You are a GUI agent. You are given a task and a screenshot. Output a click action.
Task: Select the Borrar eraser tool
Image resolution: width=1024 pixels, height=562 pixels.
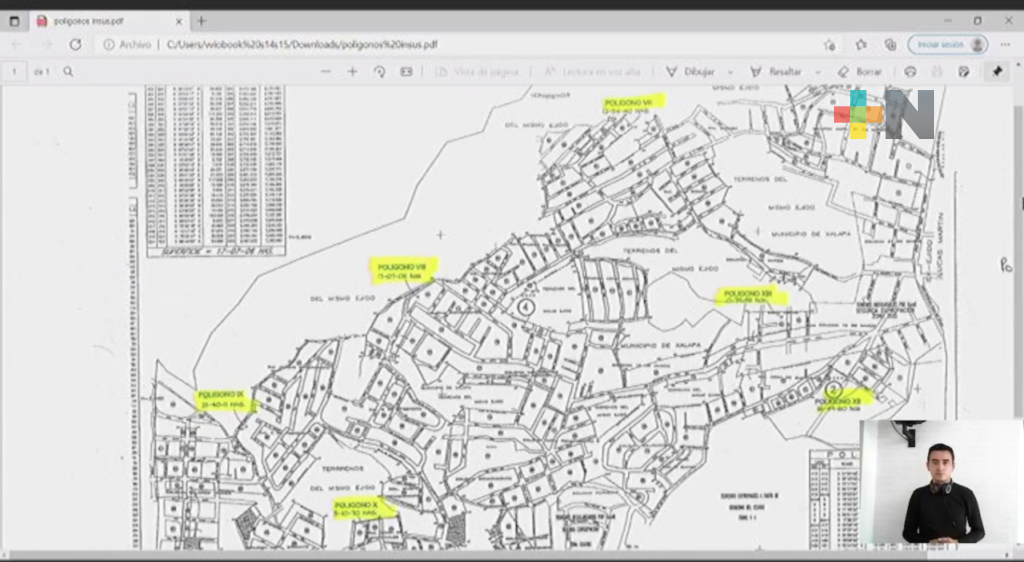pos(860,72)
